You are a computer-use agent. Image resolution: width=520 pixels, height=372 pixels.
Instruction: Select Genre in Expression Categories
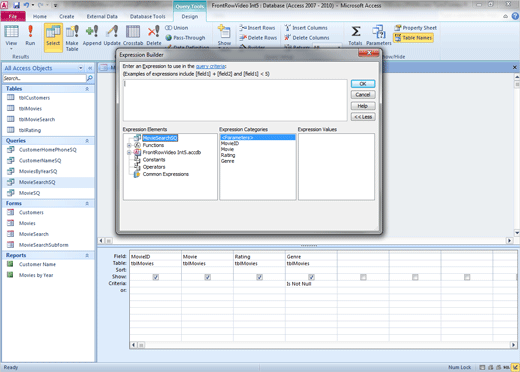click(228, 161)
